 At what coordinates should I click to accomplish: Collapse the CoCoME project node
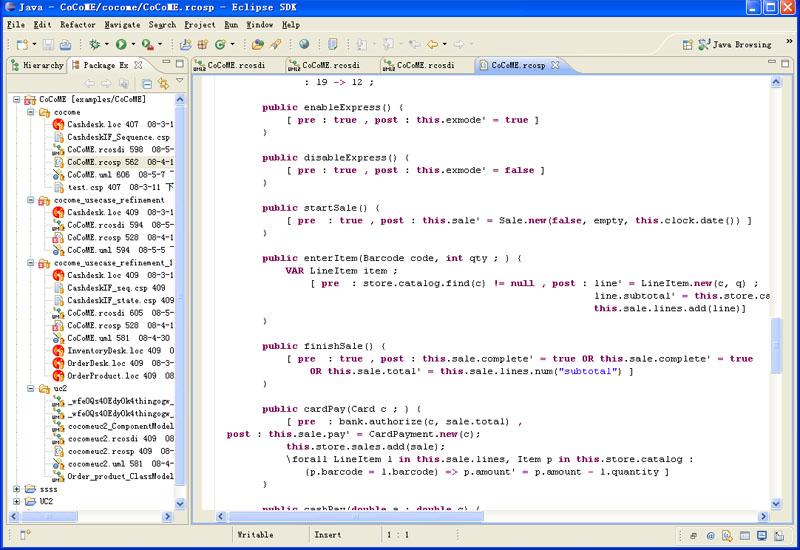tap(17, 99)
